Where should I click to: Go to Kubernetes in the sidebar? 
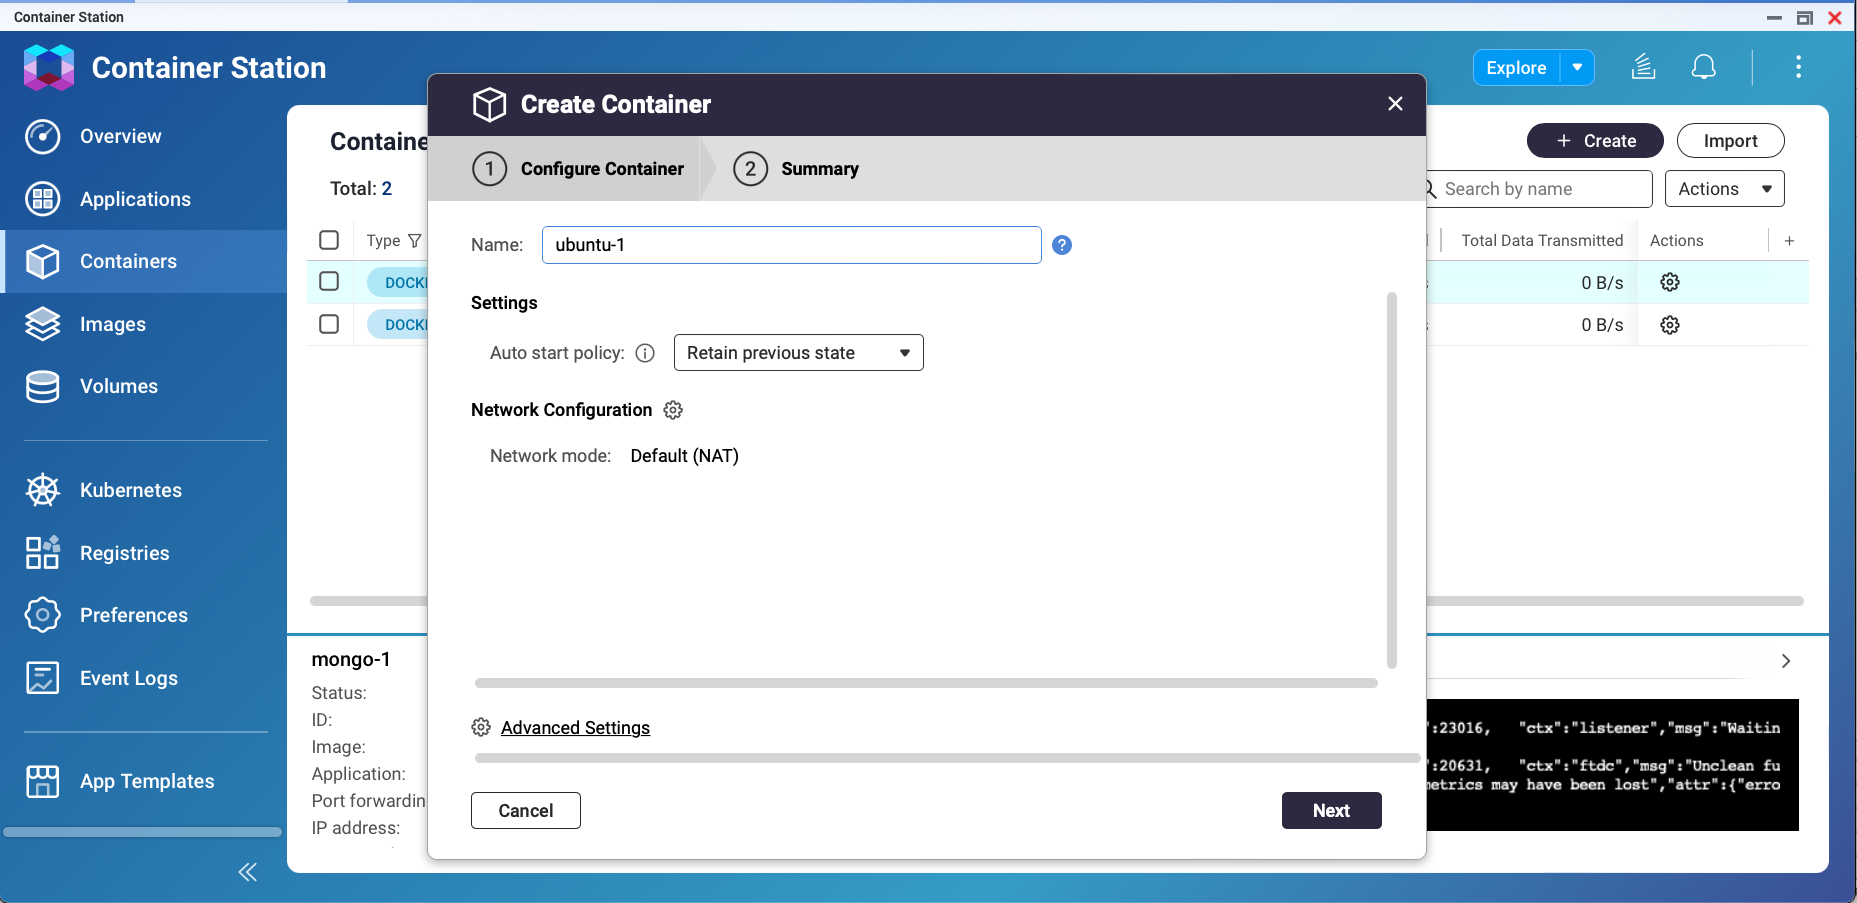[x=130, y=490]
